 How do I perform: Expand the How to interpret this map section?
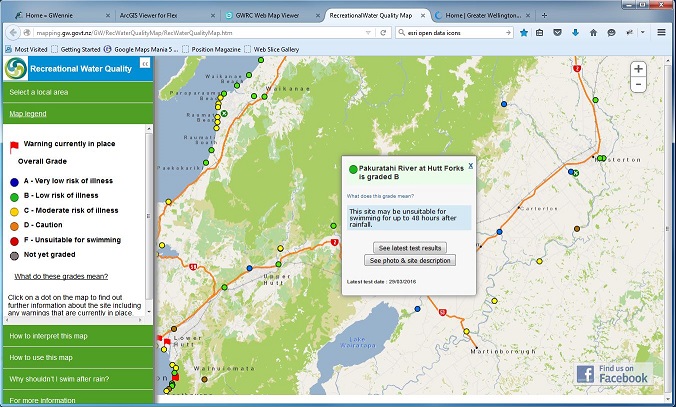point(78,336)
